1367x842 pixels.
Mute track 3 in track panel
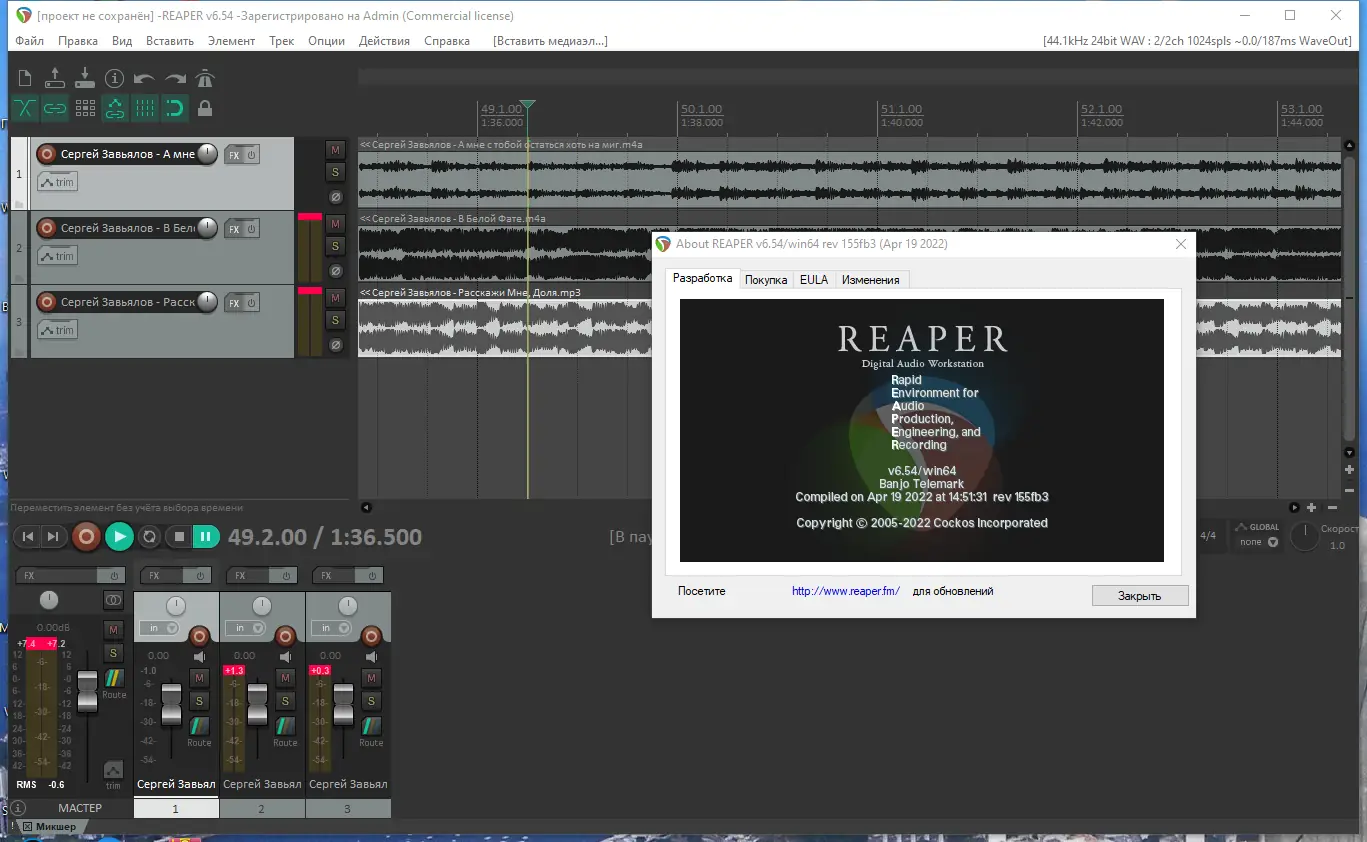[336, 298]
